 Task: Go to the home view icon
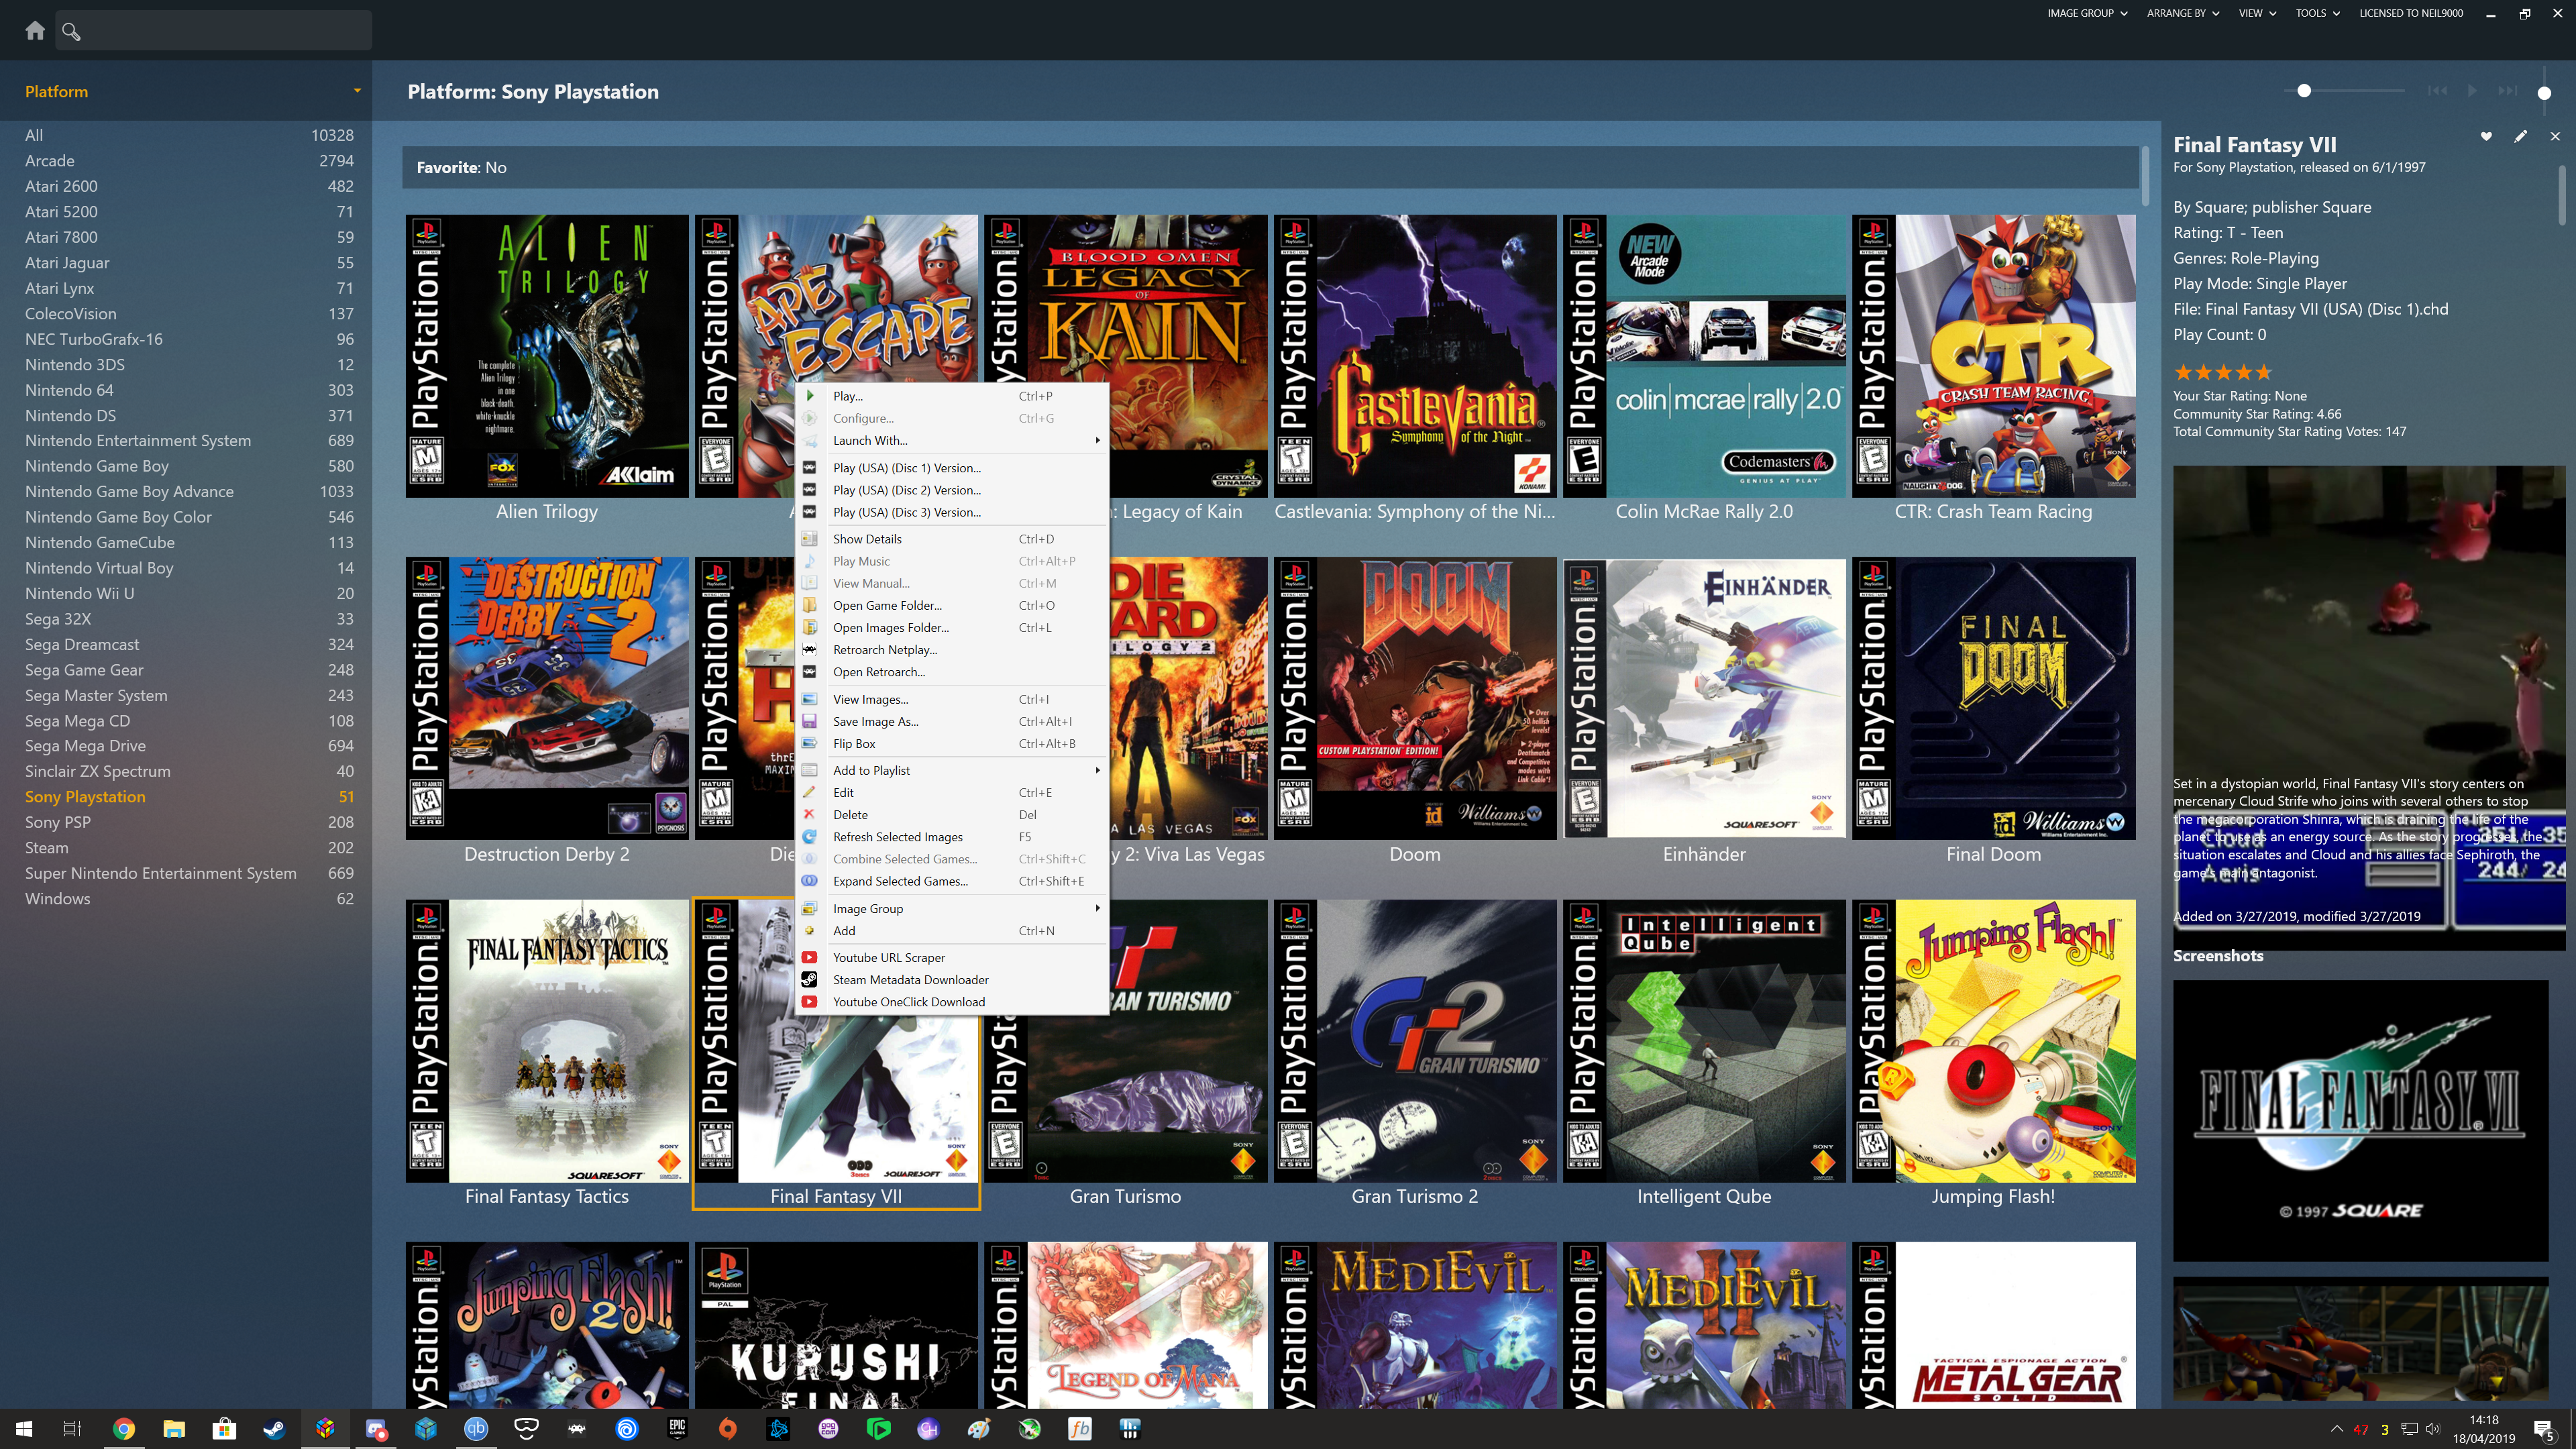tap(35, 30)
